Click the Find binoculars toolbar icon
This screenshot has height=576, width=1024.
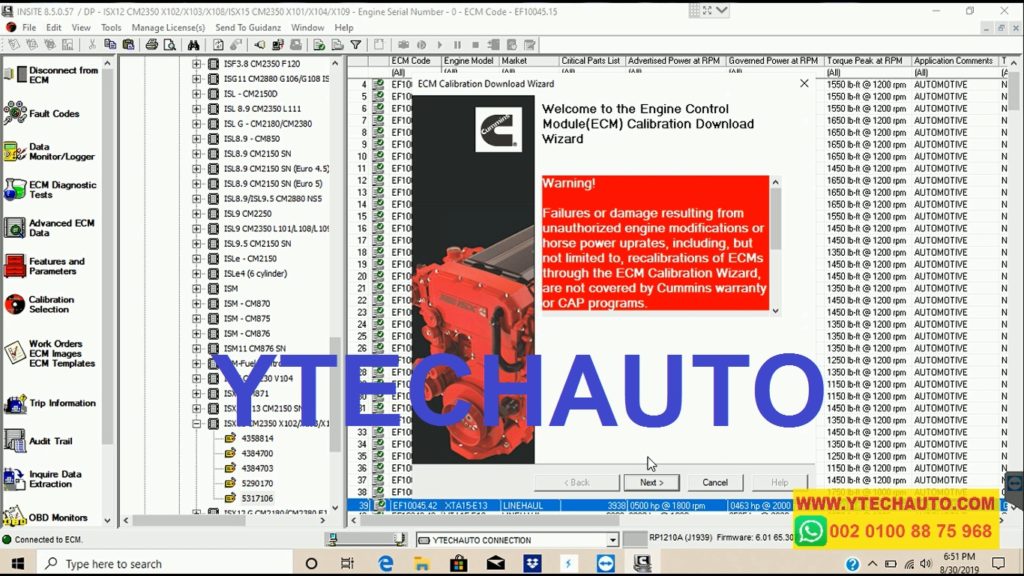coord(193,45)
